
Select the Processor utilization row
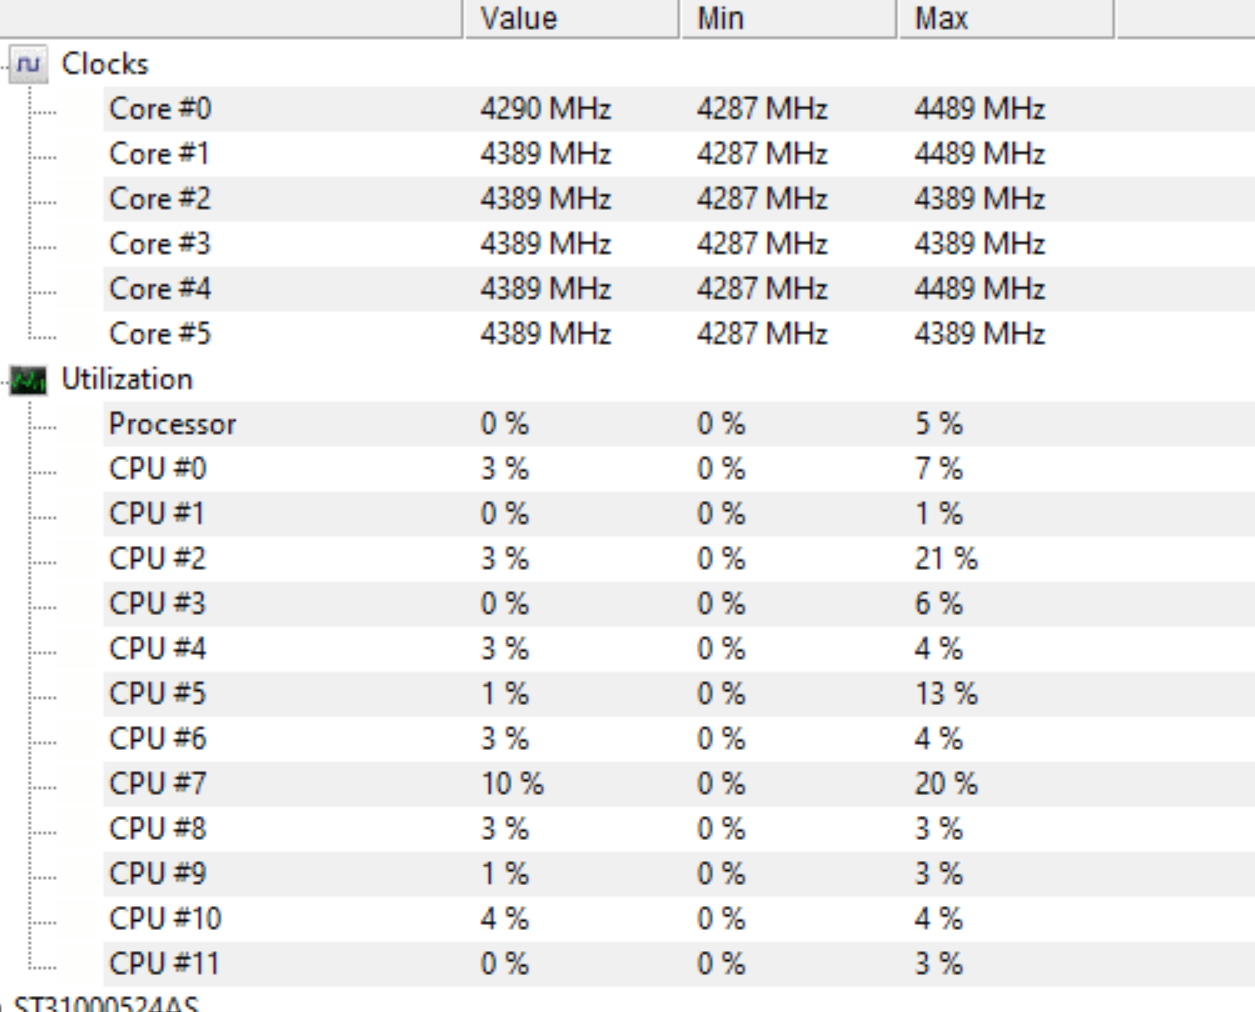point(679,424)
